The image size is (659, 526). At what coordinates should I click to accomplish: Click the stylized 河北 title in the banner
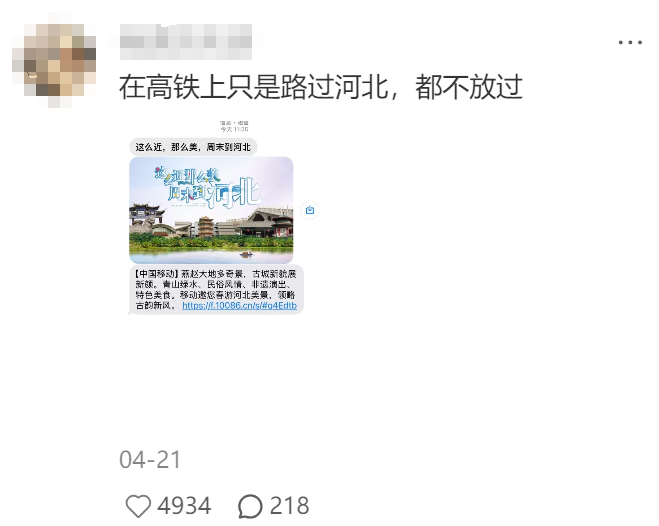[x=237, y=192]
